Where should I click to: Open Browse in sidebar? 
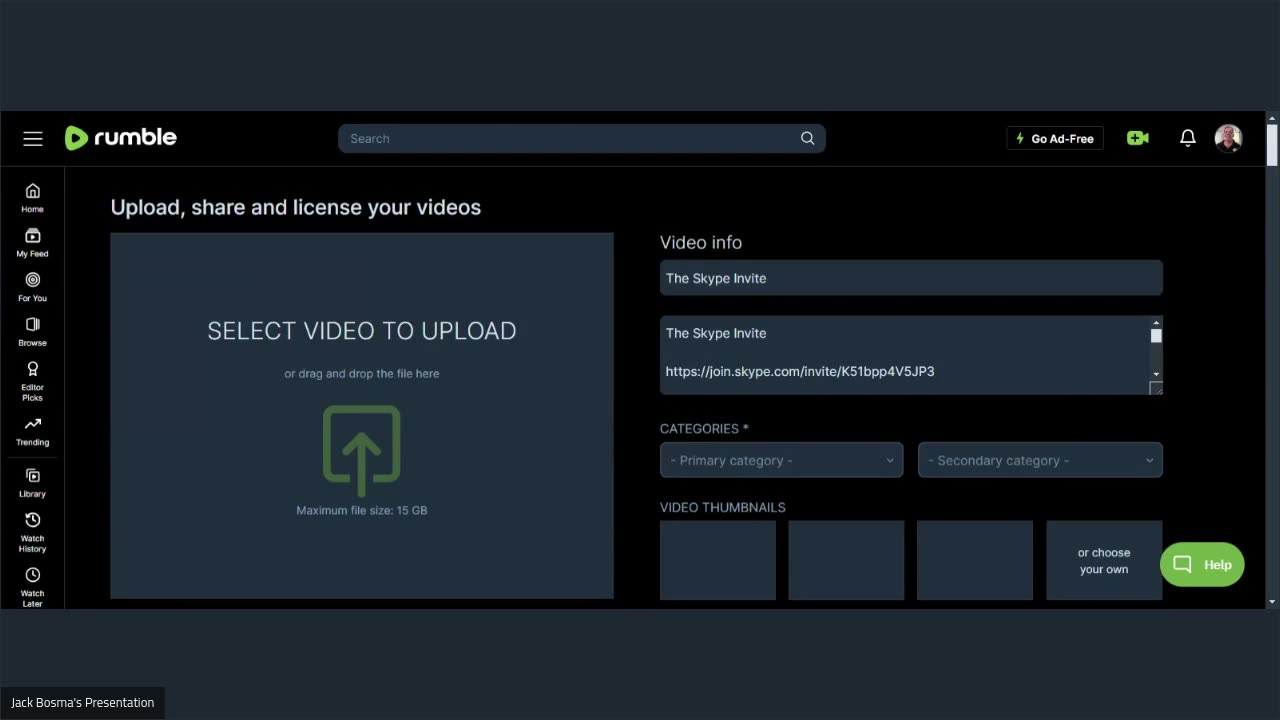32,331
